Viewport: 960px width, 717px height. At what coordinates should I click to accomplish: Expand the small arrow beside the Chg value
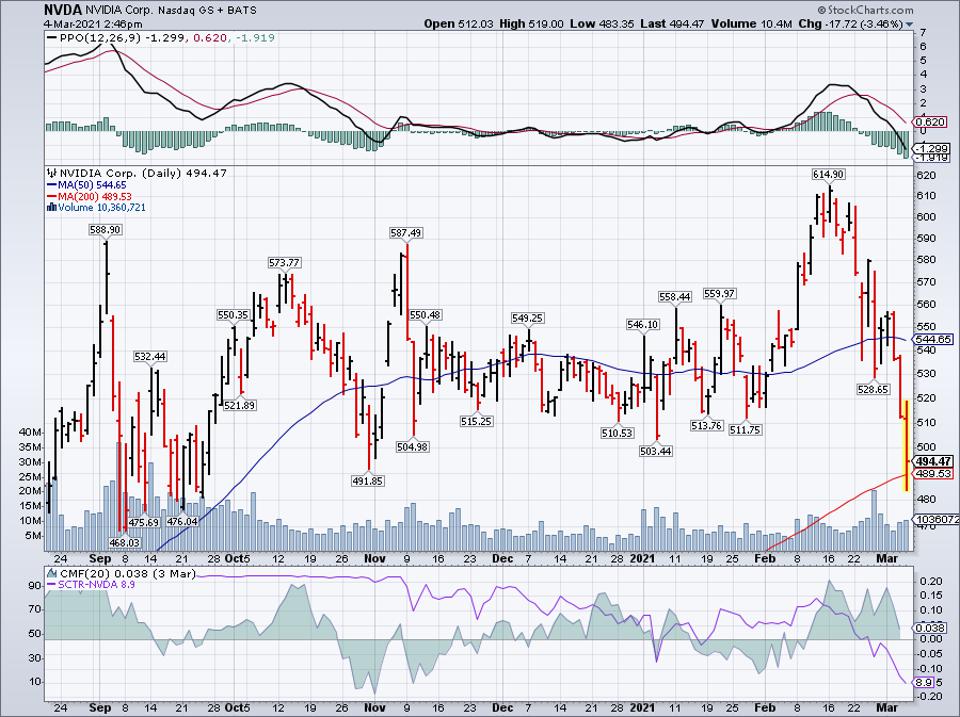pyautogui.click(x=910, y=23)
